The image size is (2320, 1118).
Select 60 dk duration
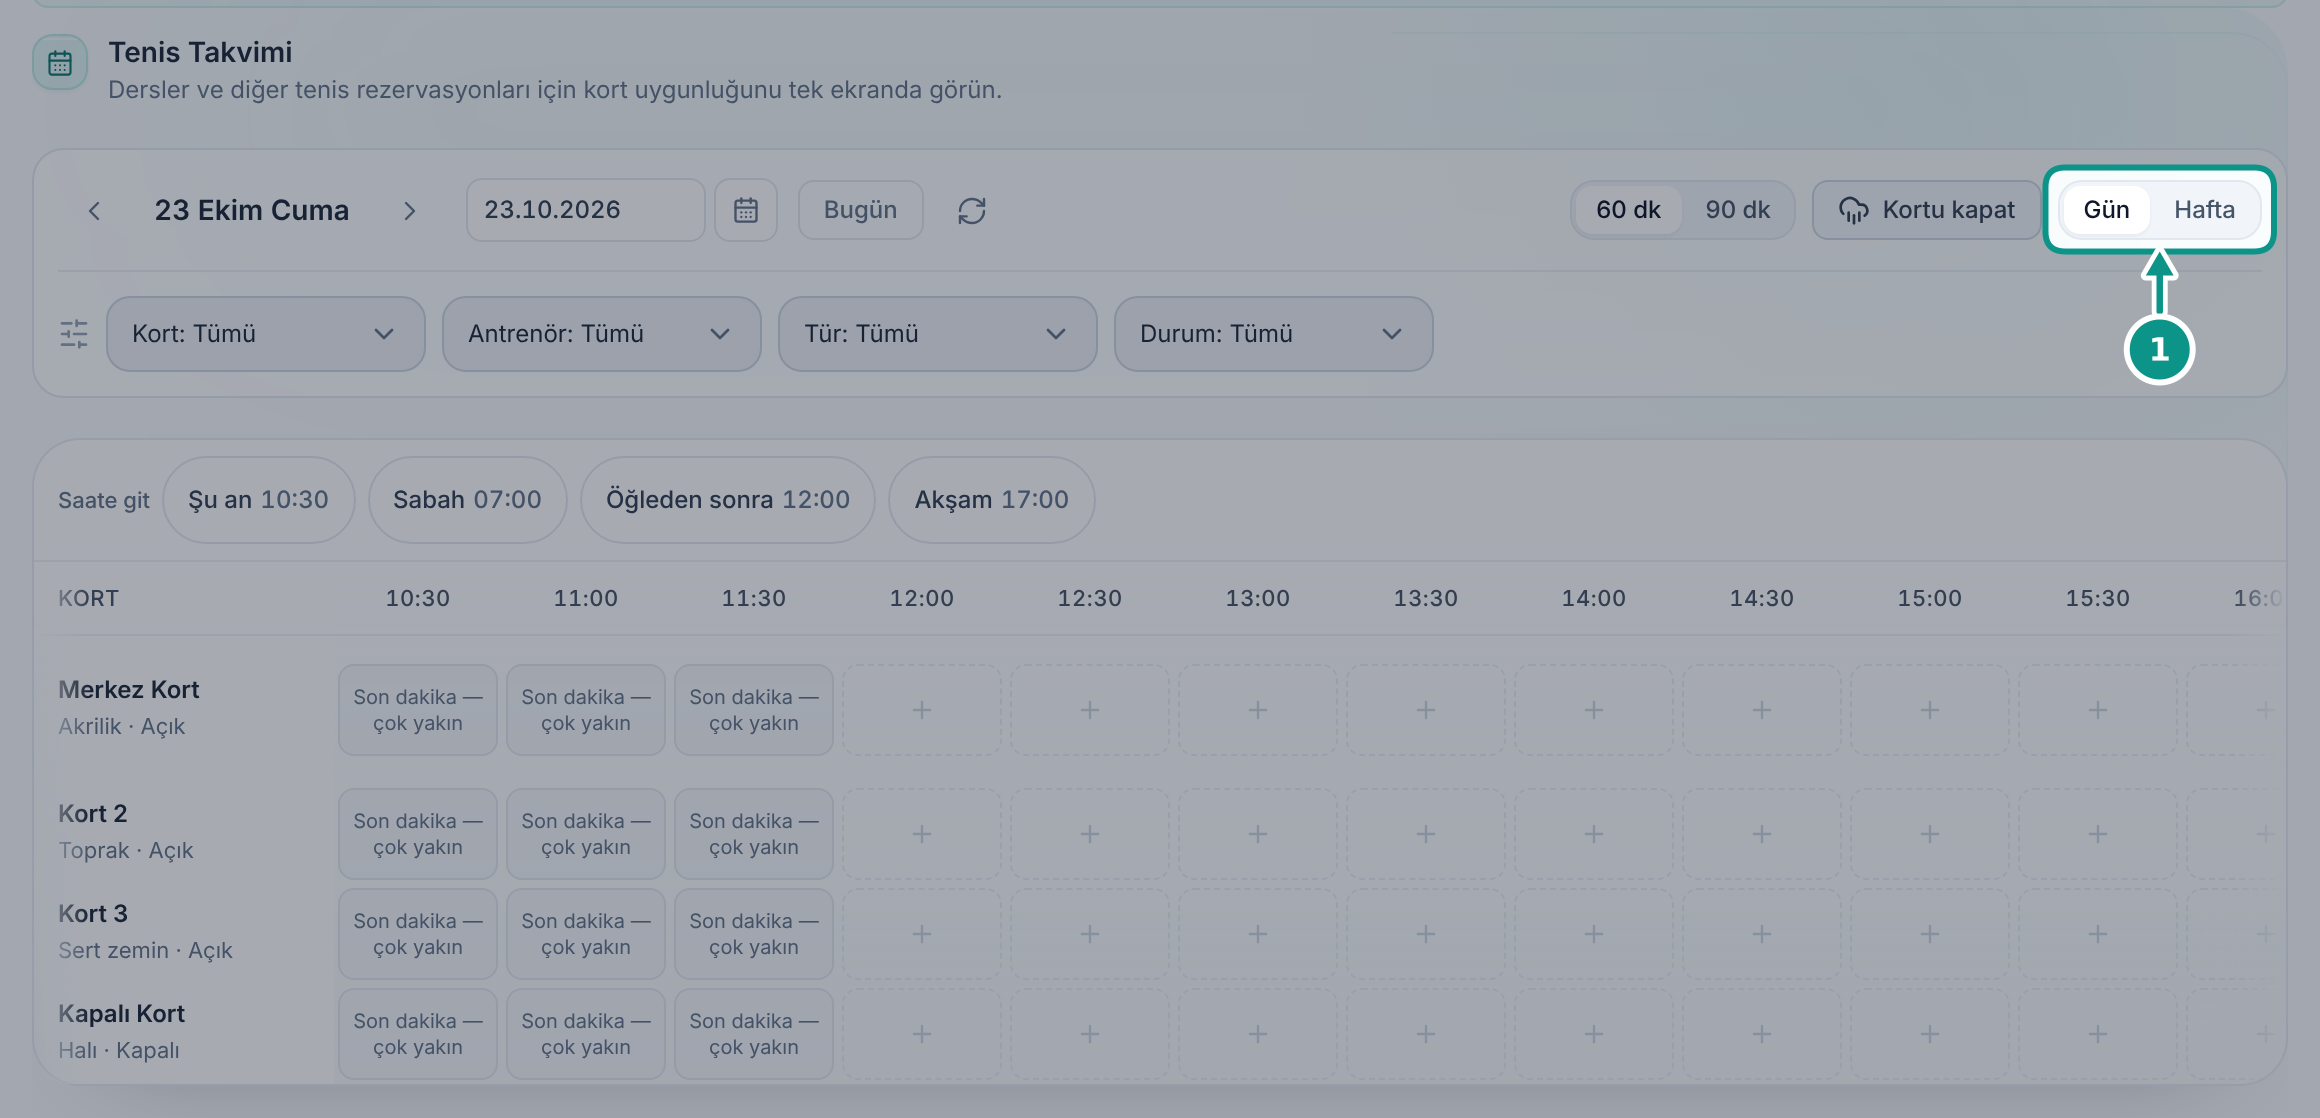point(1628,210)
